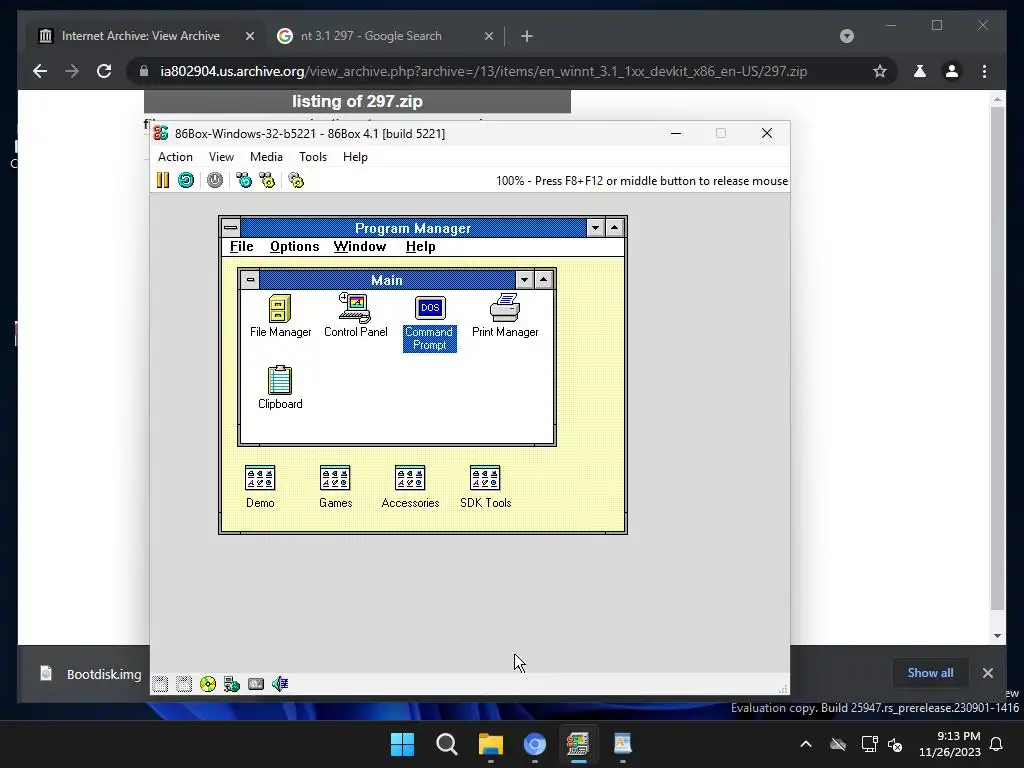Screen dimensions: 1024x768
Task: Open the 86Box Help menu
Action: click(x=355, y=157)
